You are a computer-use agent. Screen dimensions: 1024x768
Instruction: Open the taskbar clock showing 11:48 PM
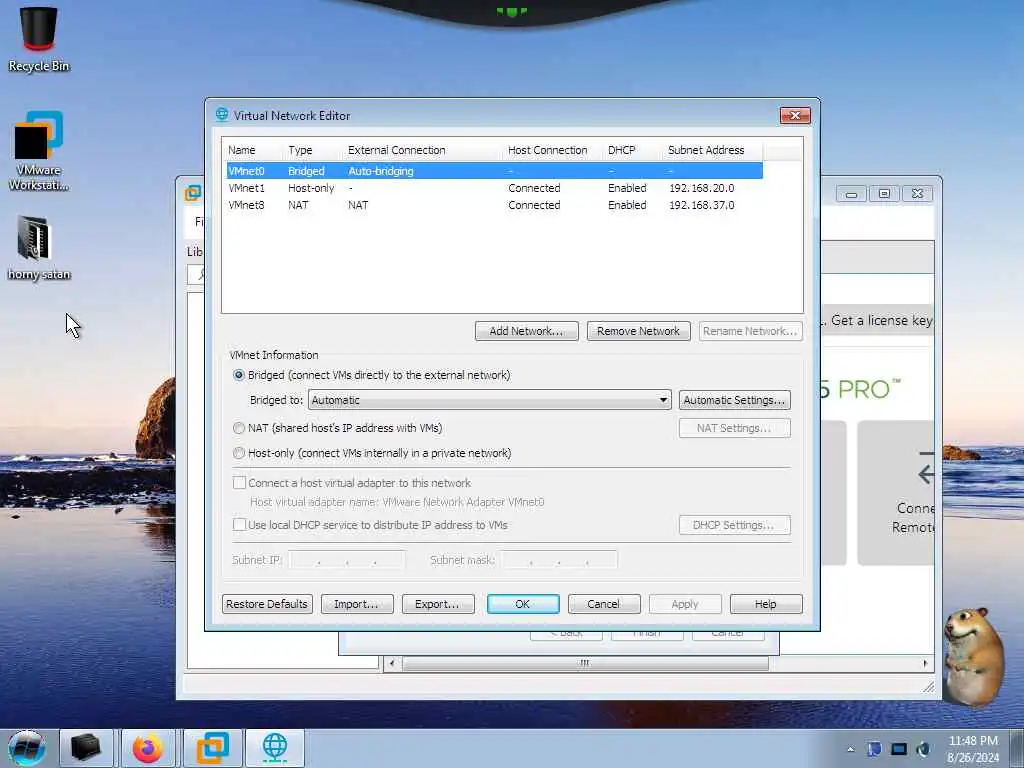(x=972, y=748)
